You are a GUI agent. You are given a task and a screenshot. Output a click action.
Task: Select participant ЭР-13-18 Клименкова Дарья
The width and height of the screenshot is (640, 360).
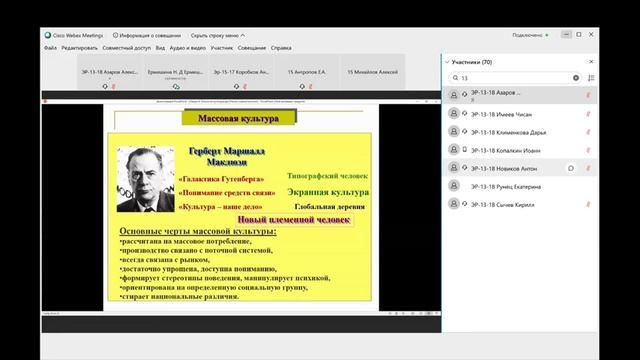(520, 132)
